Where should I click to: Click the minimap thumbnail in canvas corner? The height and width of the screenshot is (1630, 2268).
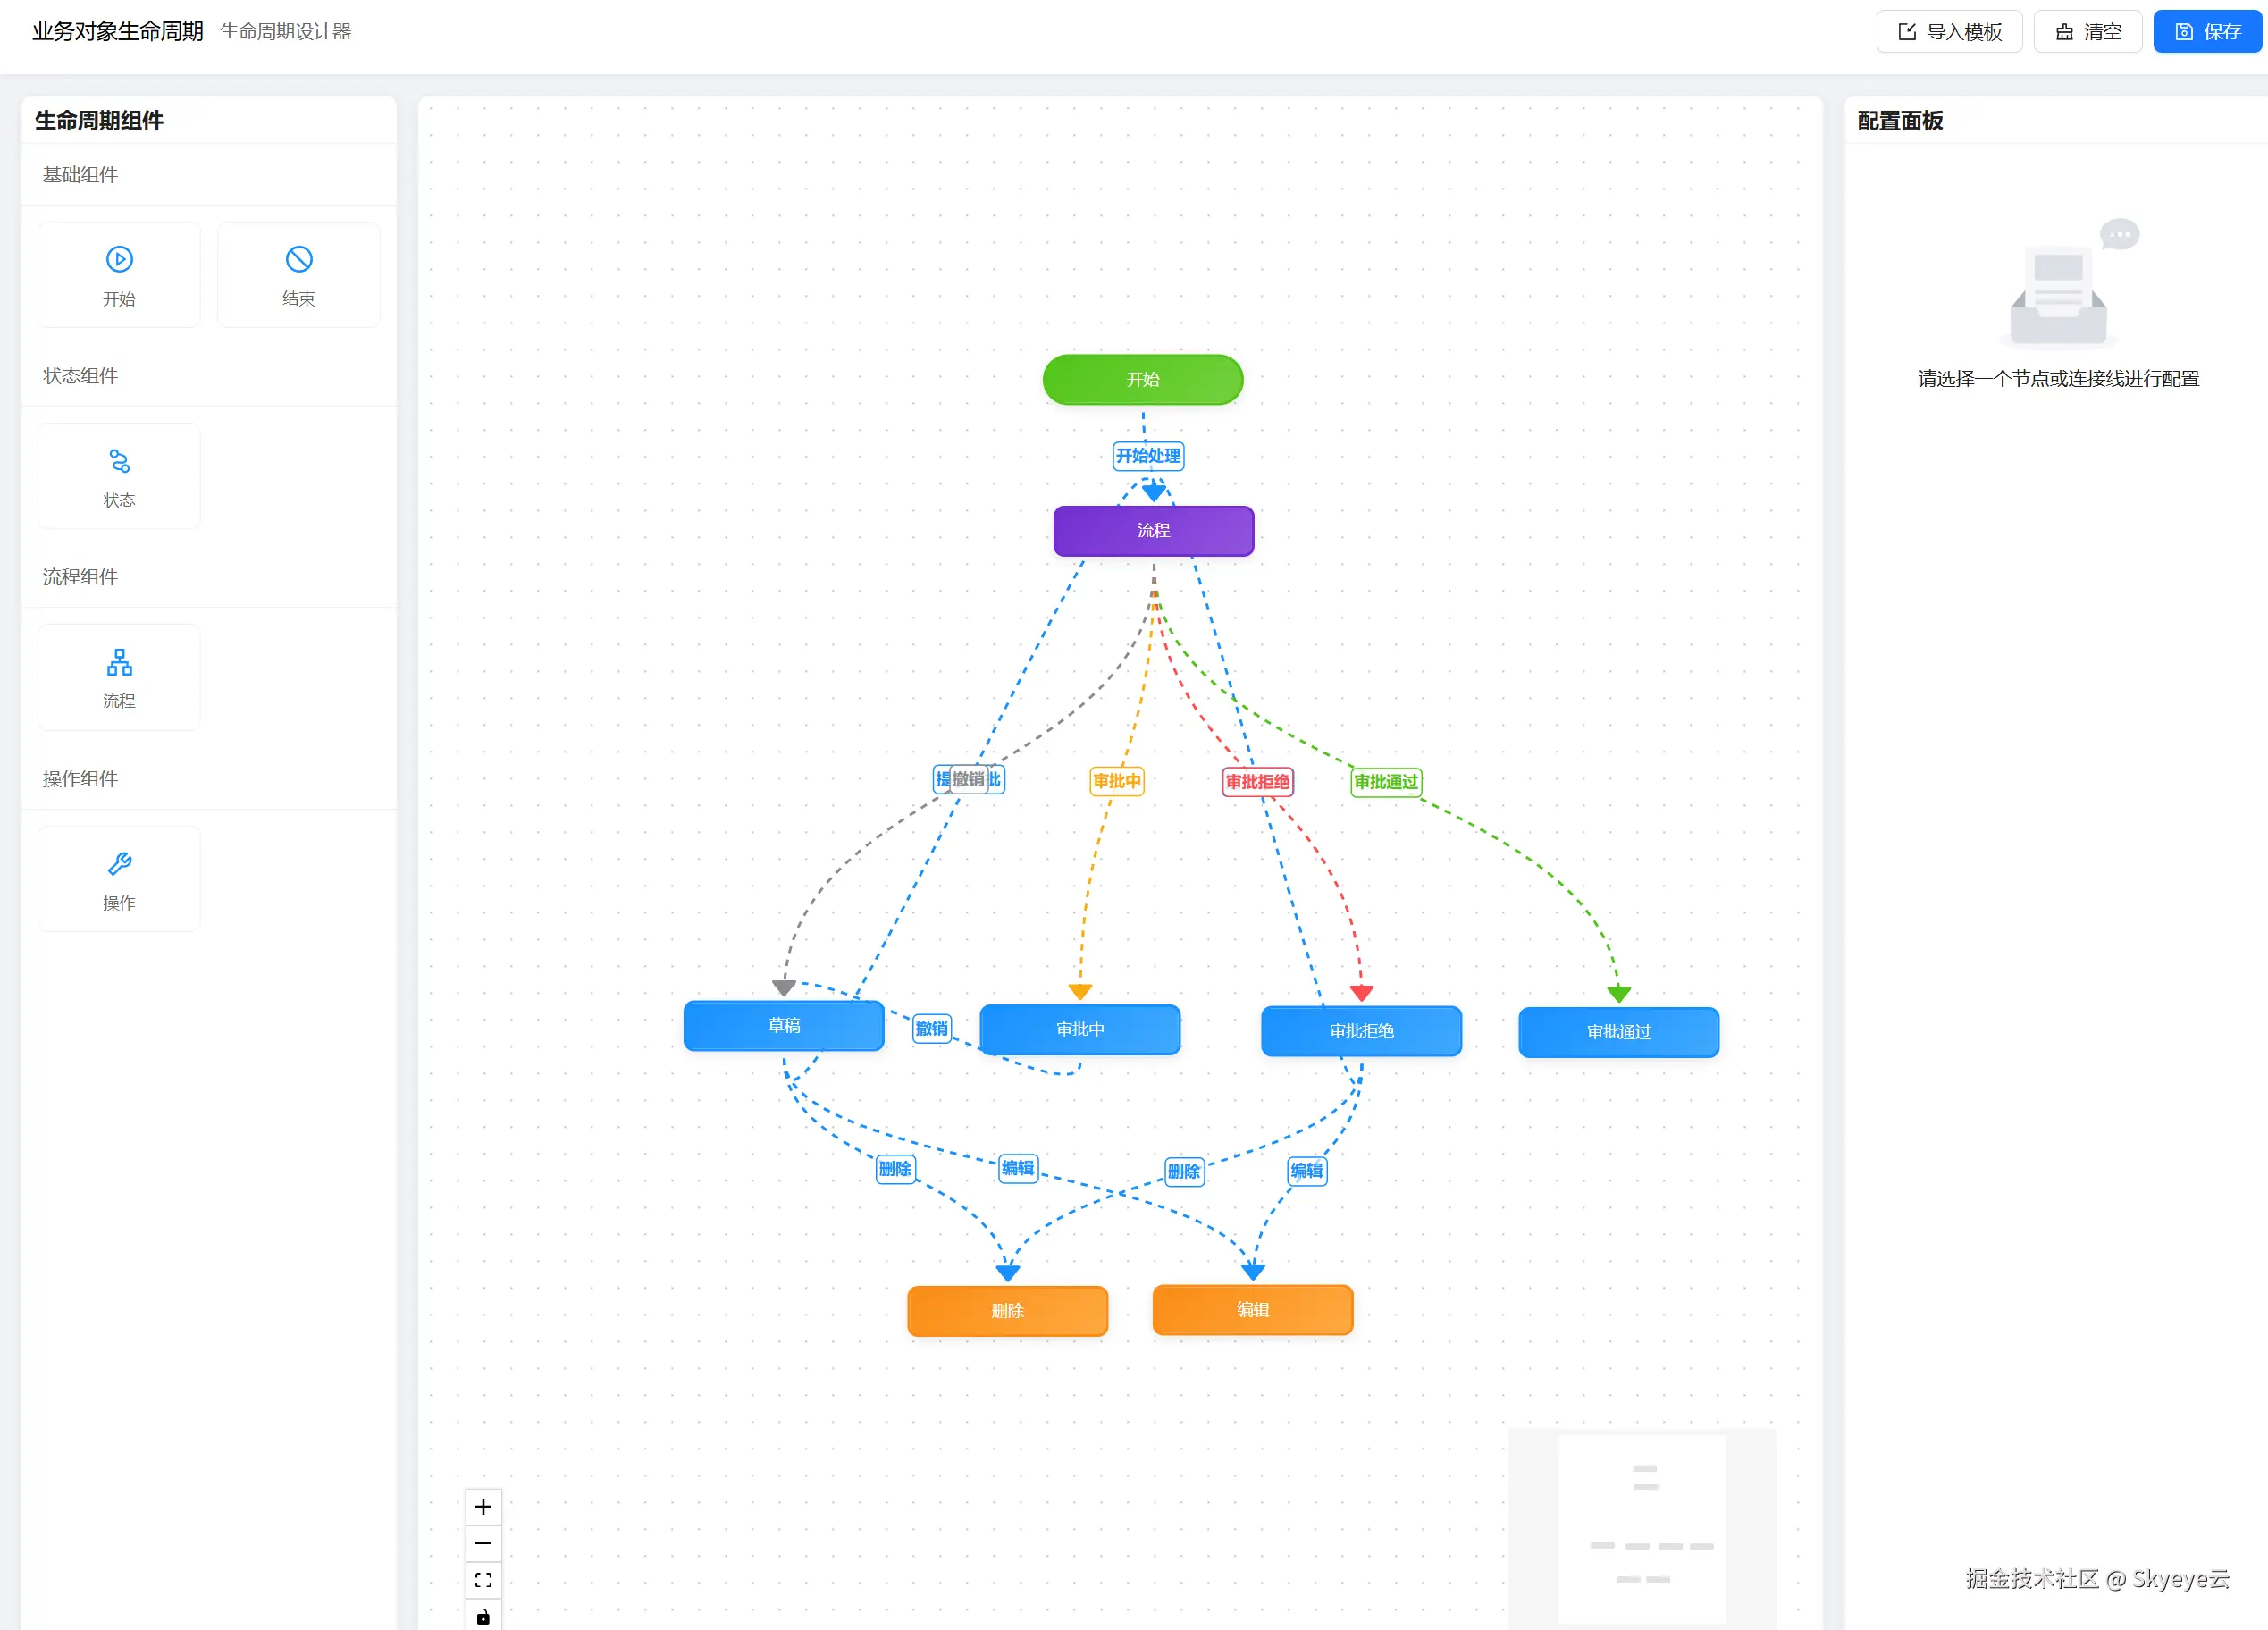1642,1529
